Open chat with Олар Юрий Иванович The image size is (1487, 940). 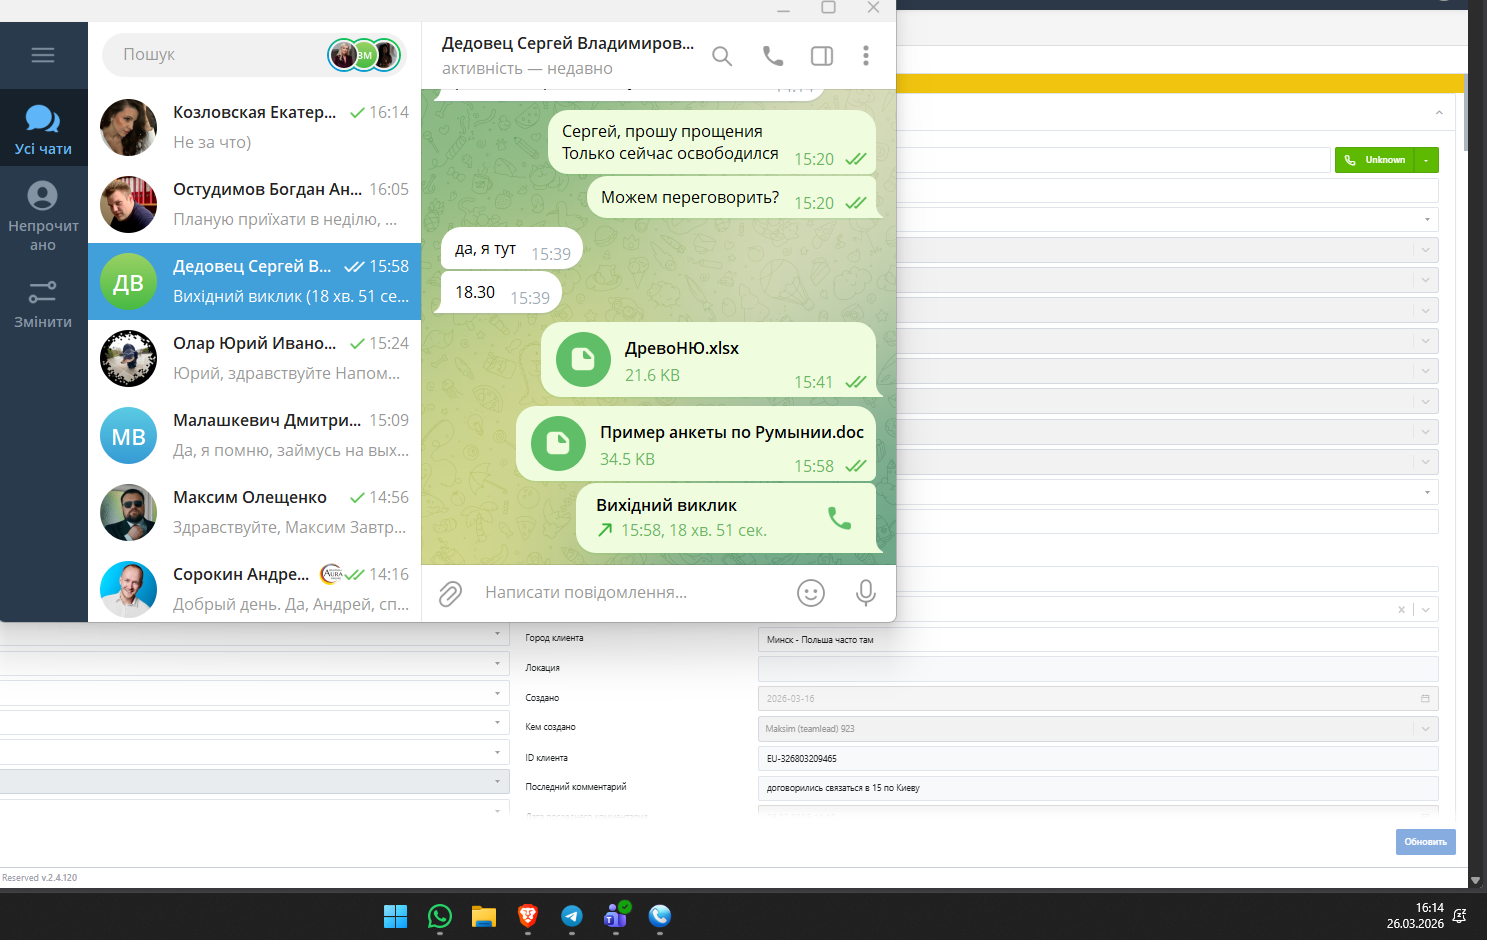(x=255, y=358)
